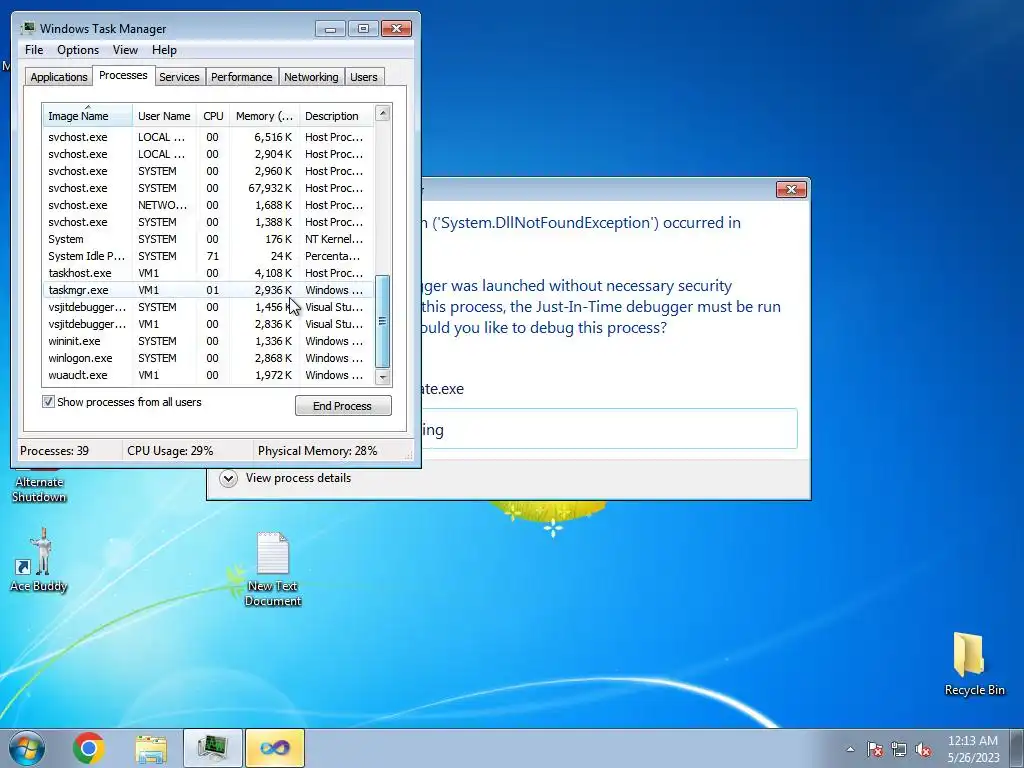Close the Just-In-Time debugger dialog
The image size is (1024, 768).
(x=792, y=189)
